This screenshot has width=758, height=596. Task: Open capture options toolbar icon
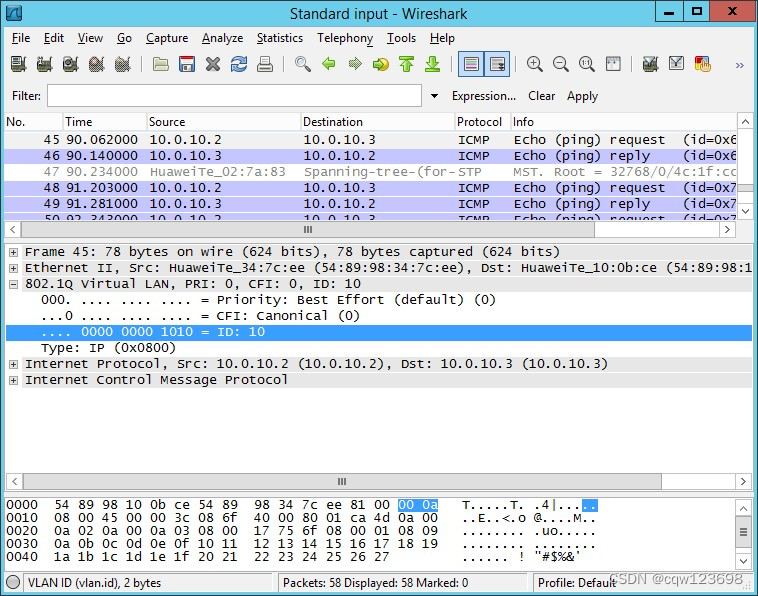point(44,64)
